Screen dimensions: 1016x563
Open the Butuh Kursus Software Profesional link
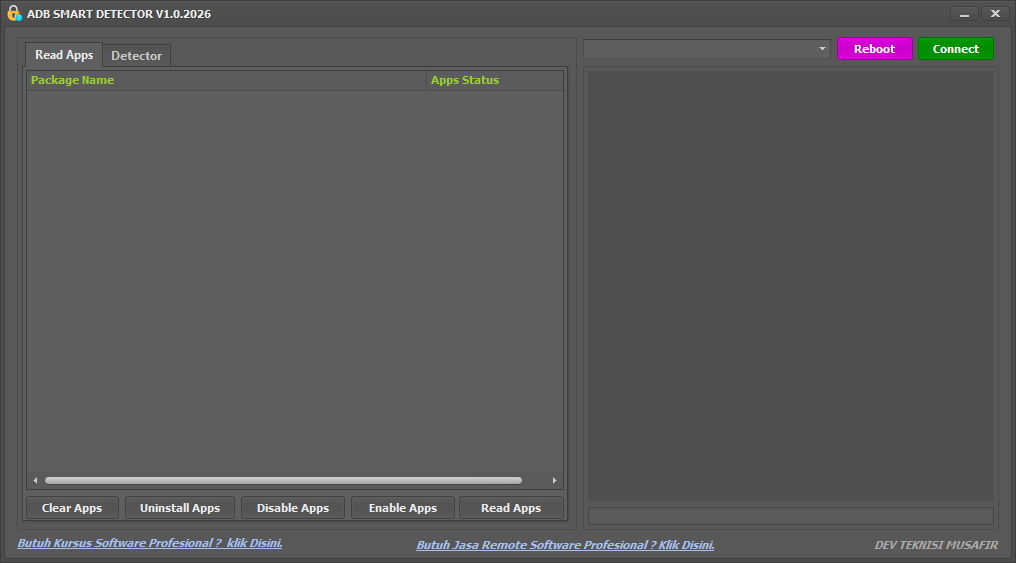click(150, 543)
